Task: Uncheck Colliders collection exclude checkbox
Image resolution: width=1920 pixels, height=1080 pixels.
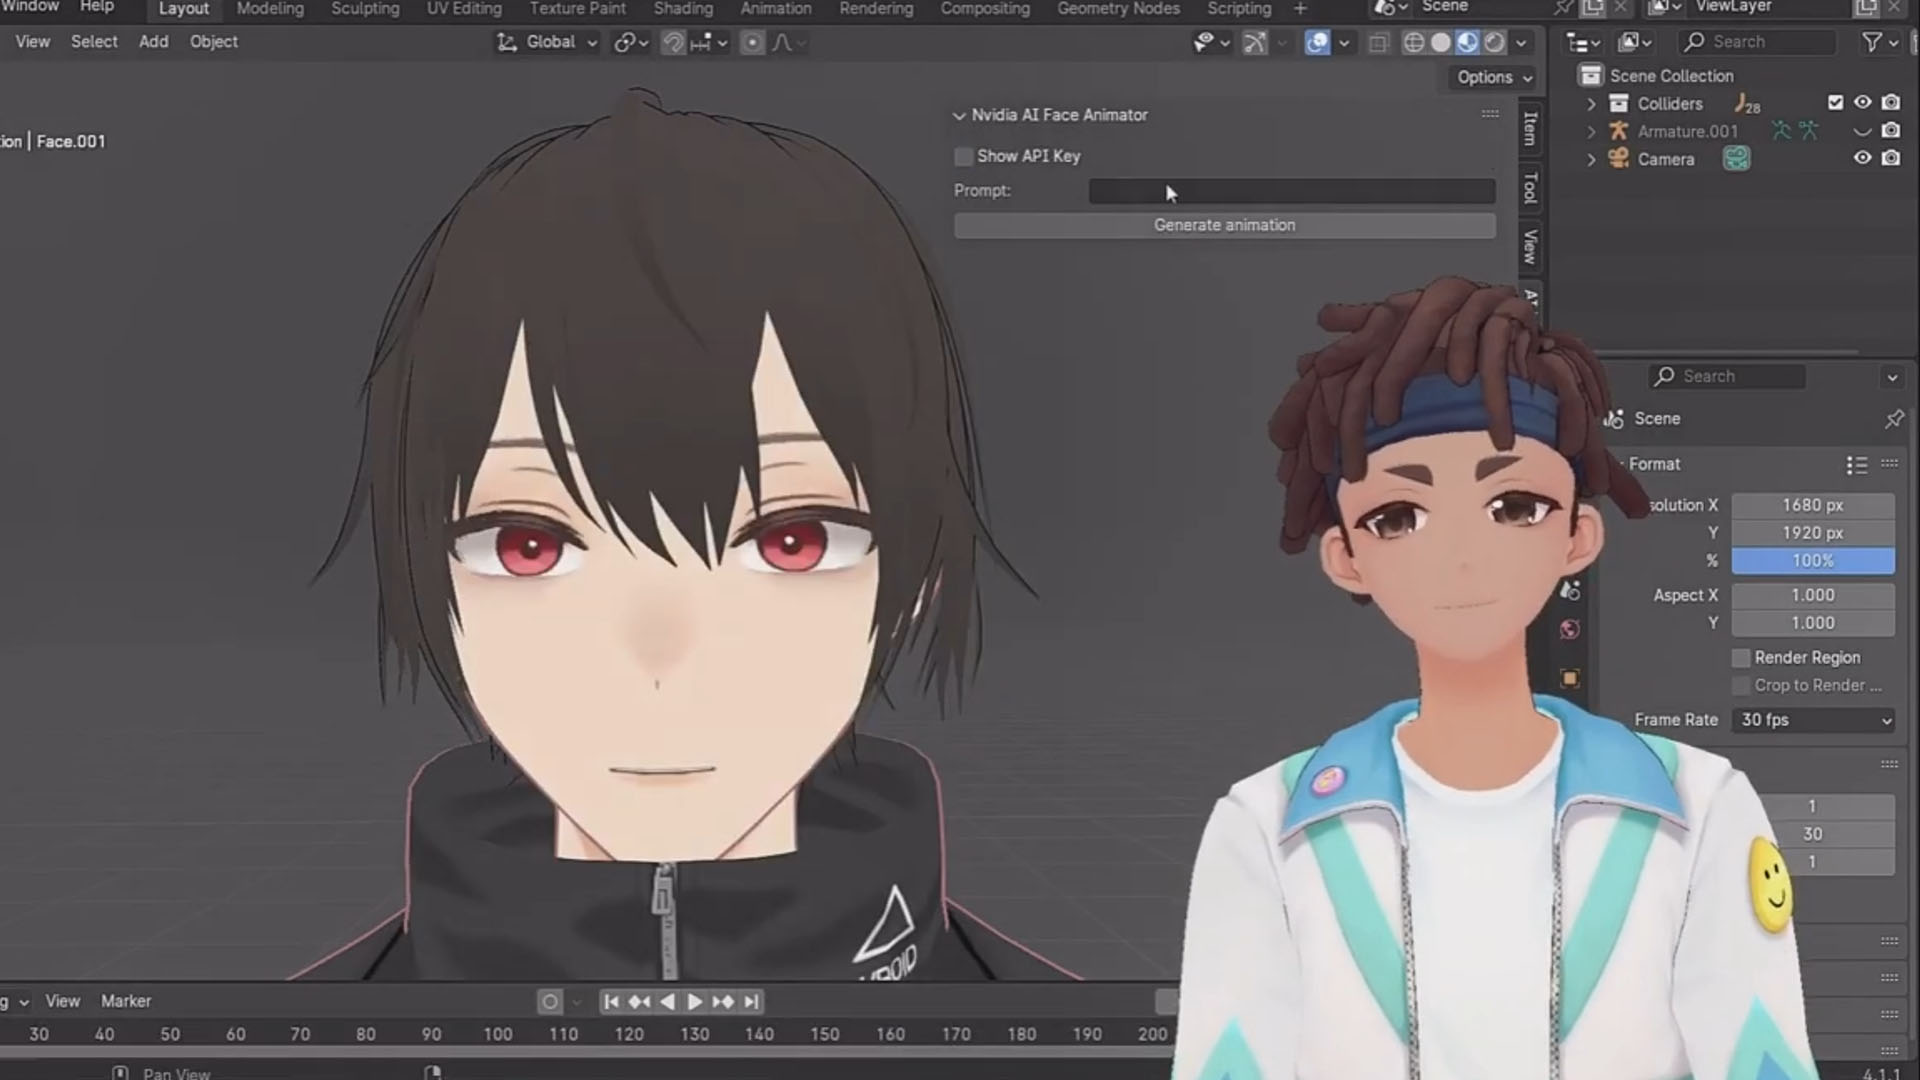Action: click(1835, 102)
